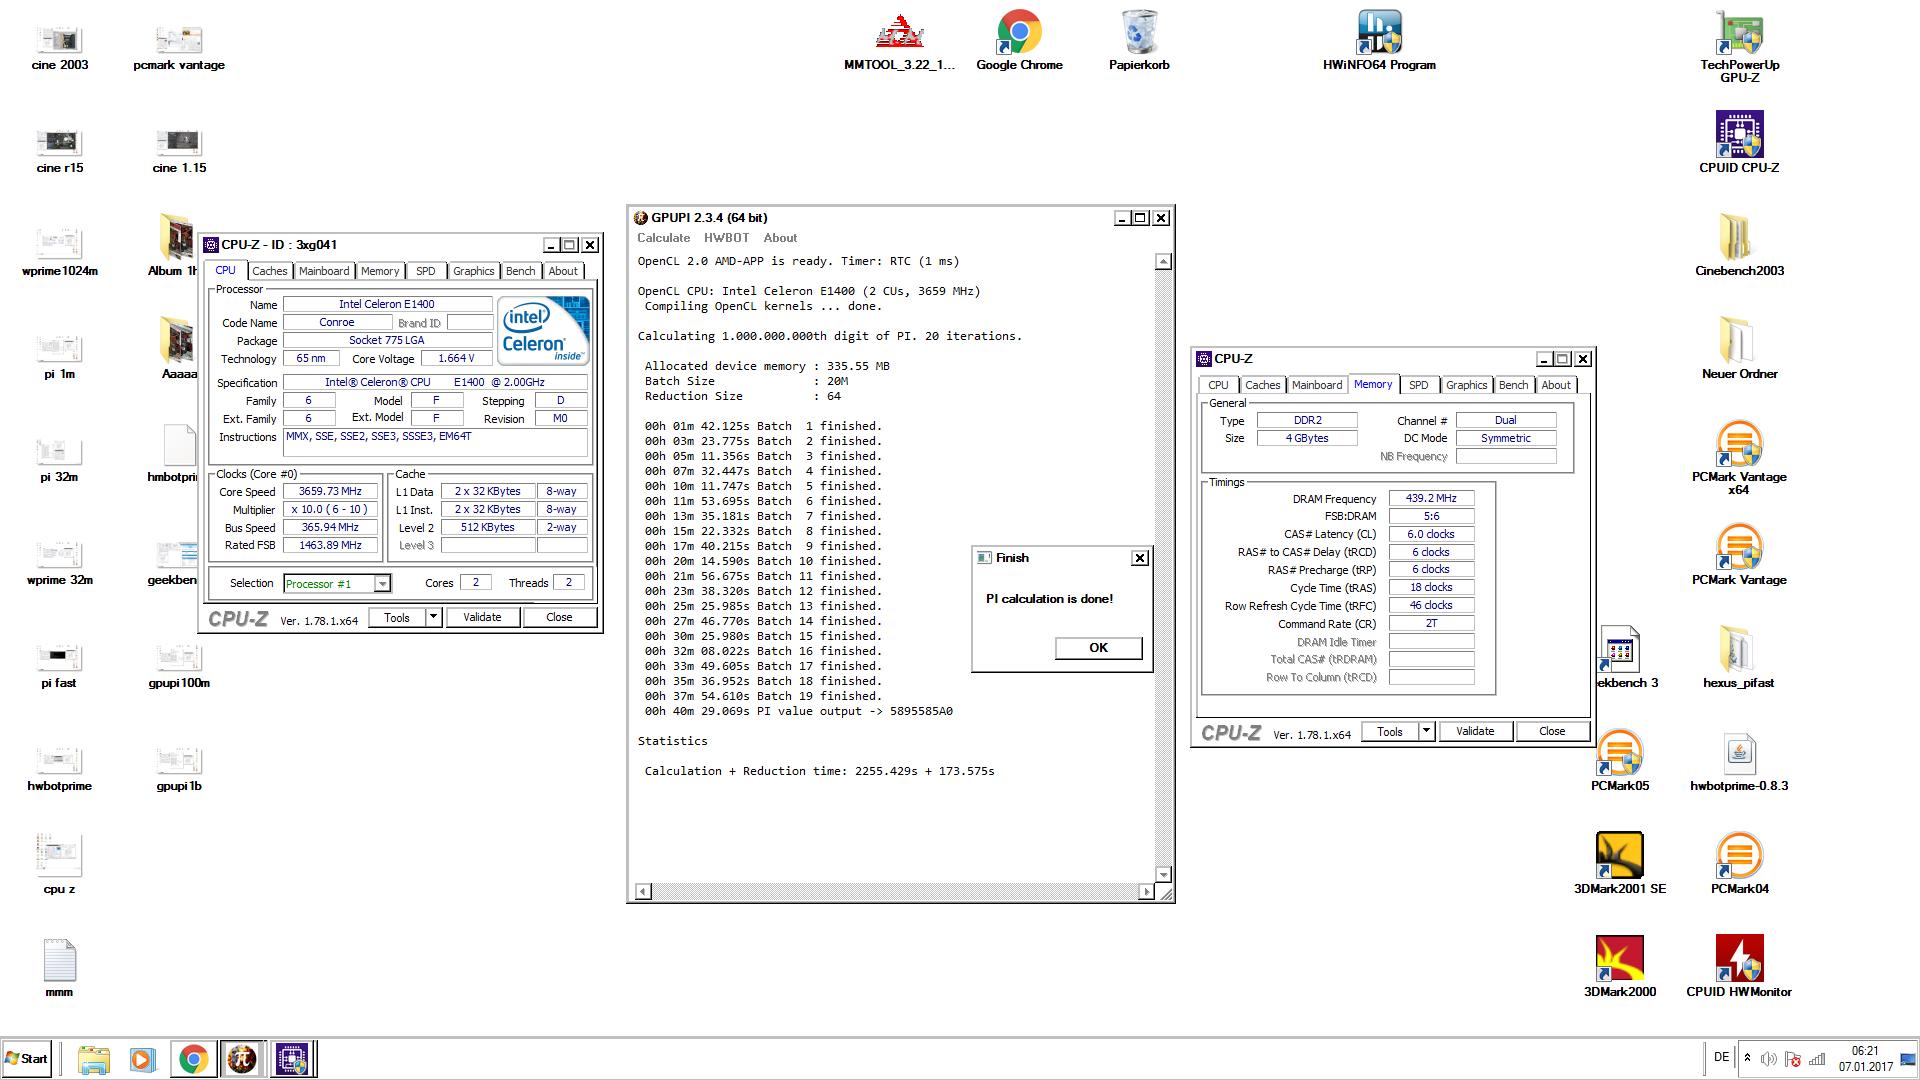Open the cine 2003 desktop icon
The height and width of the screenshot is (1080, 1920).
pos(60,47)
